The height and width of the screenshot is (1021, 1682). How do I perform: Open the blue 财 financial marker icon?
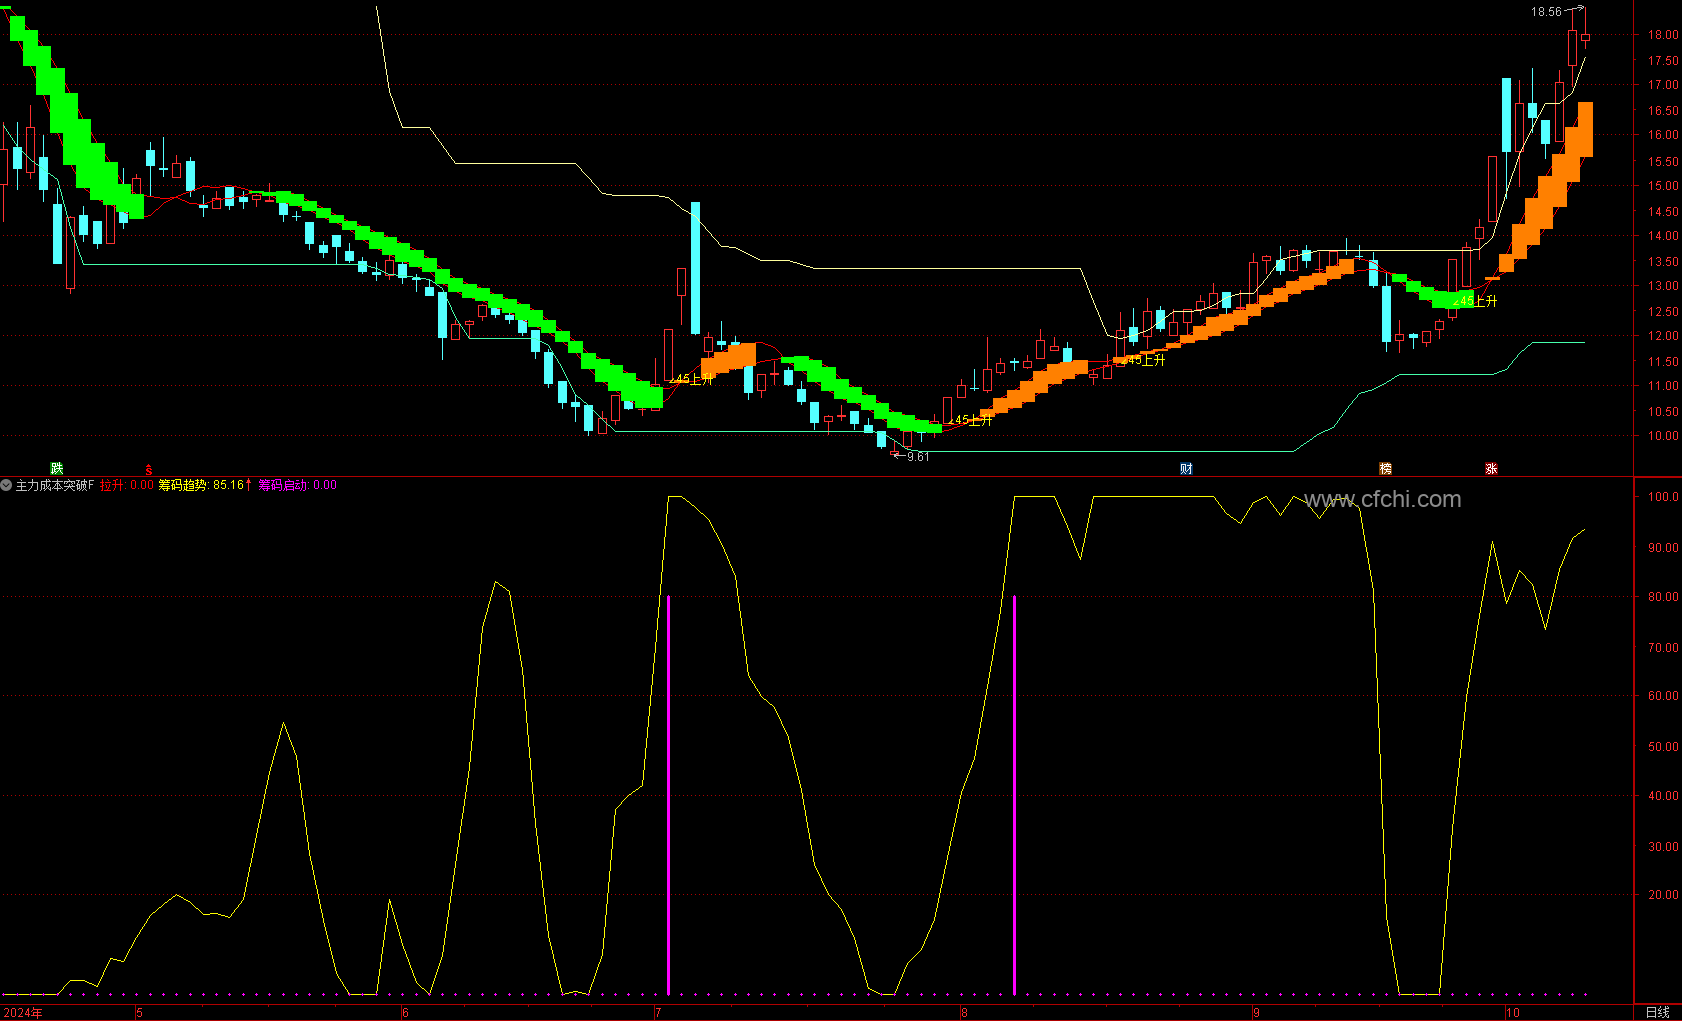[1186, 469]
